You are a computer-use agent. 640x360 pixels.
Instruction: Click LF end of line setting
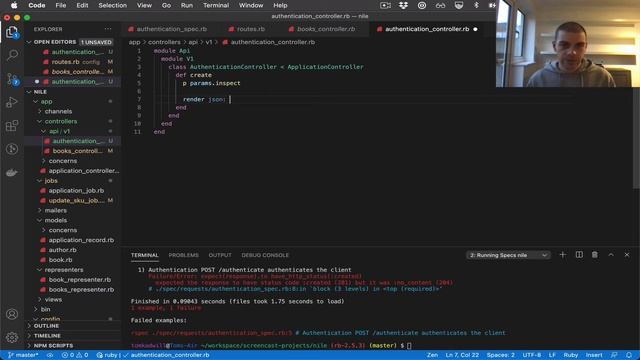552,355
